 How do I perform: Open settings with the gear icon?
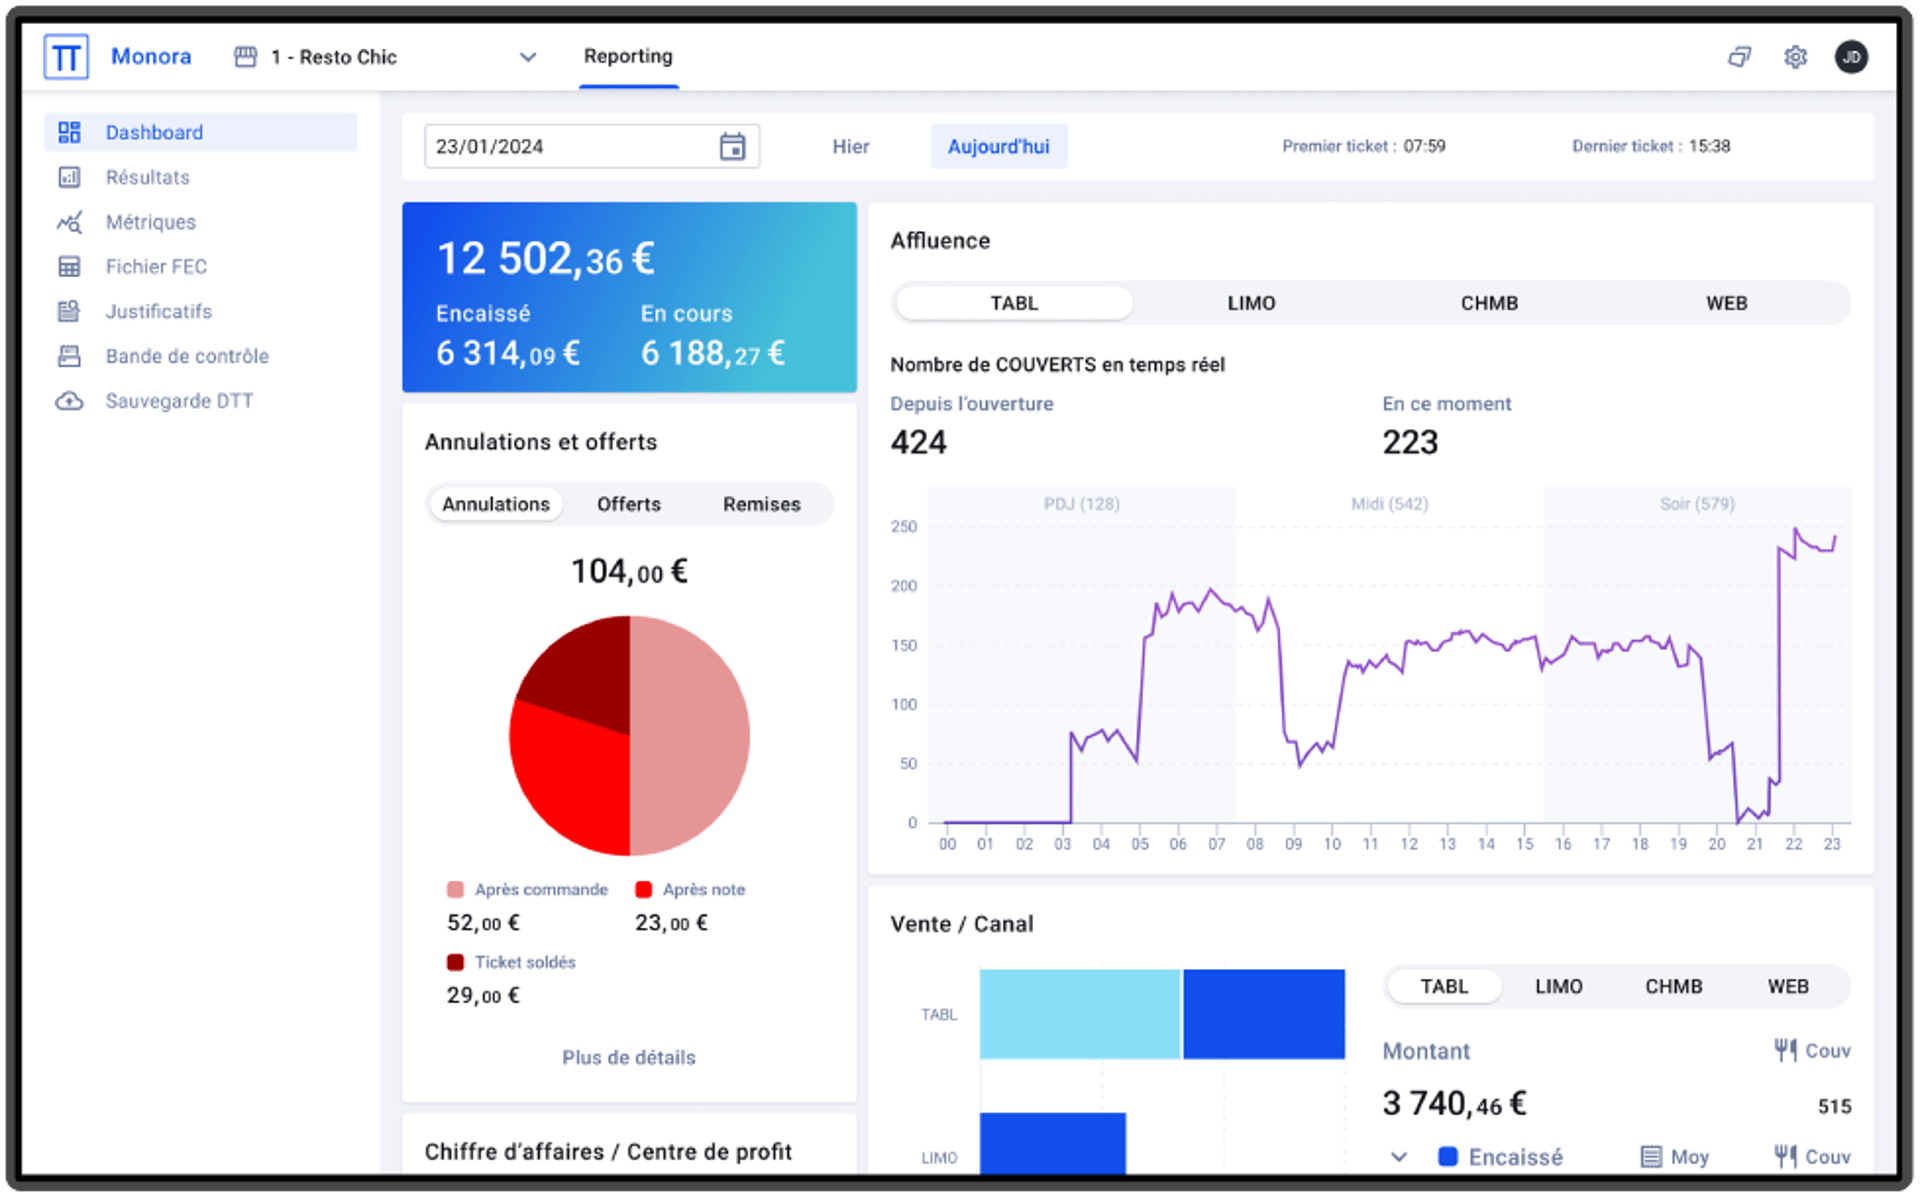1795,57
